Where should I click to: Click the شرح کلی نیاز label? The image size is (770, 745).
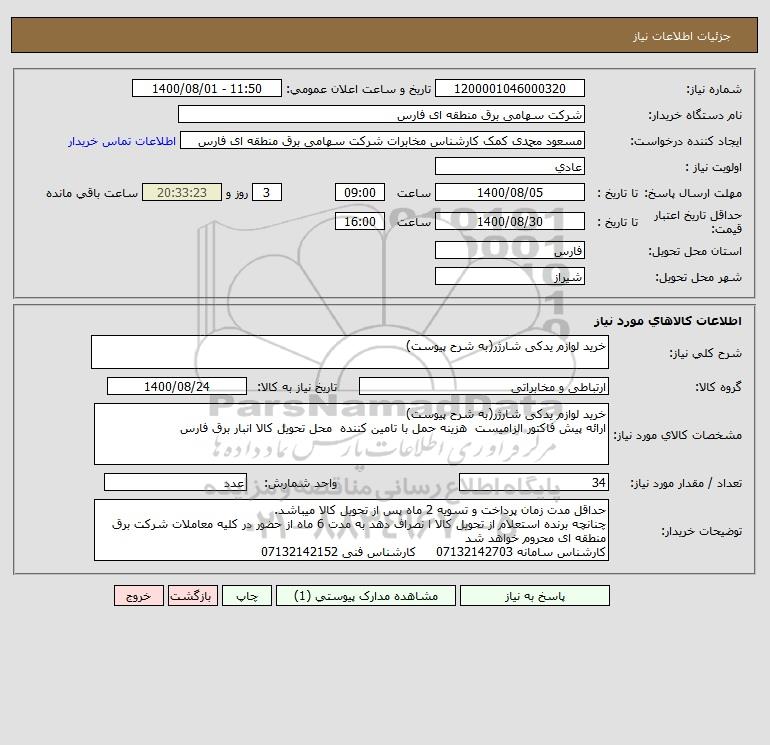click(x=706, y=354)
